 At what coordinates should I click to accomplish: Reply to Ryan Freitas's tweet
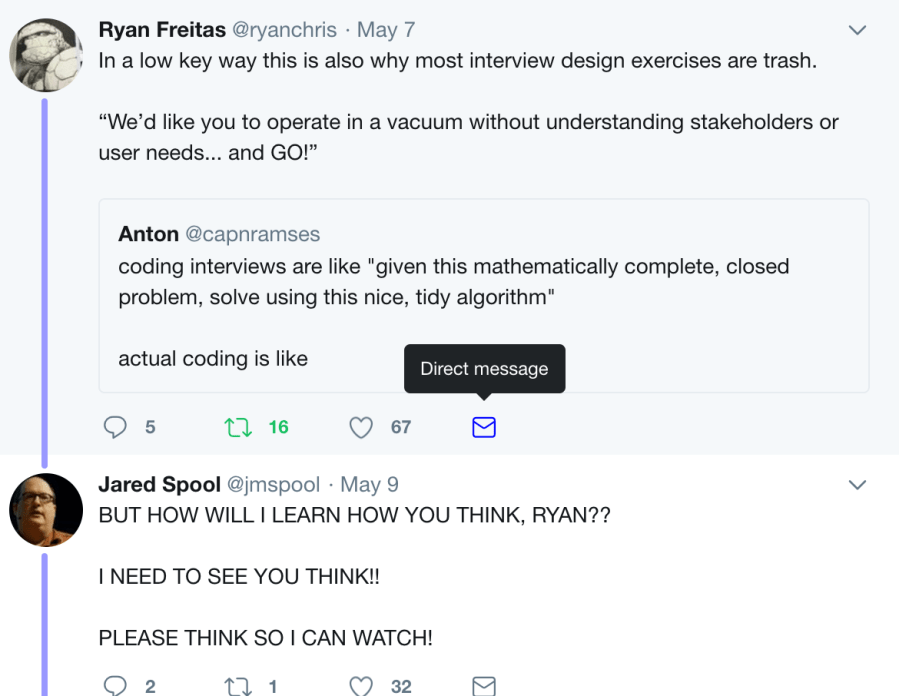[x=116, y=427]
